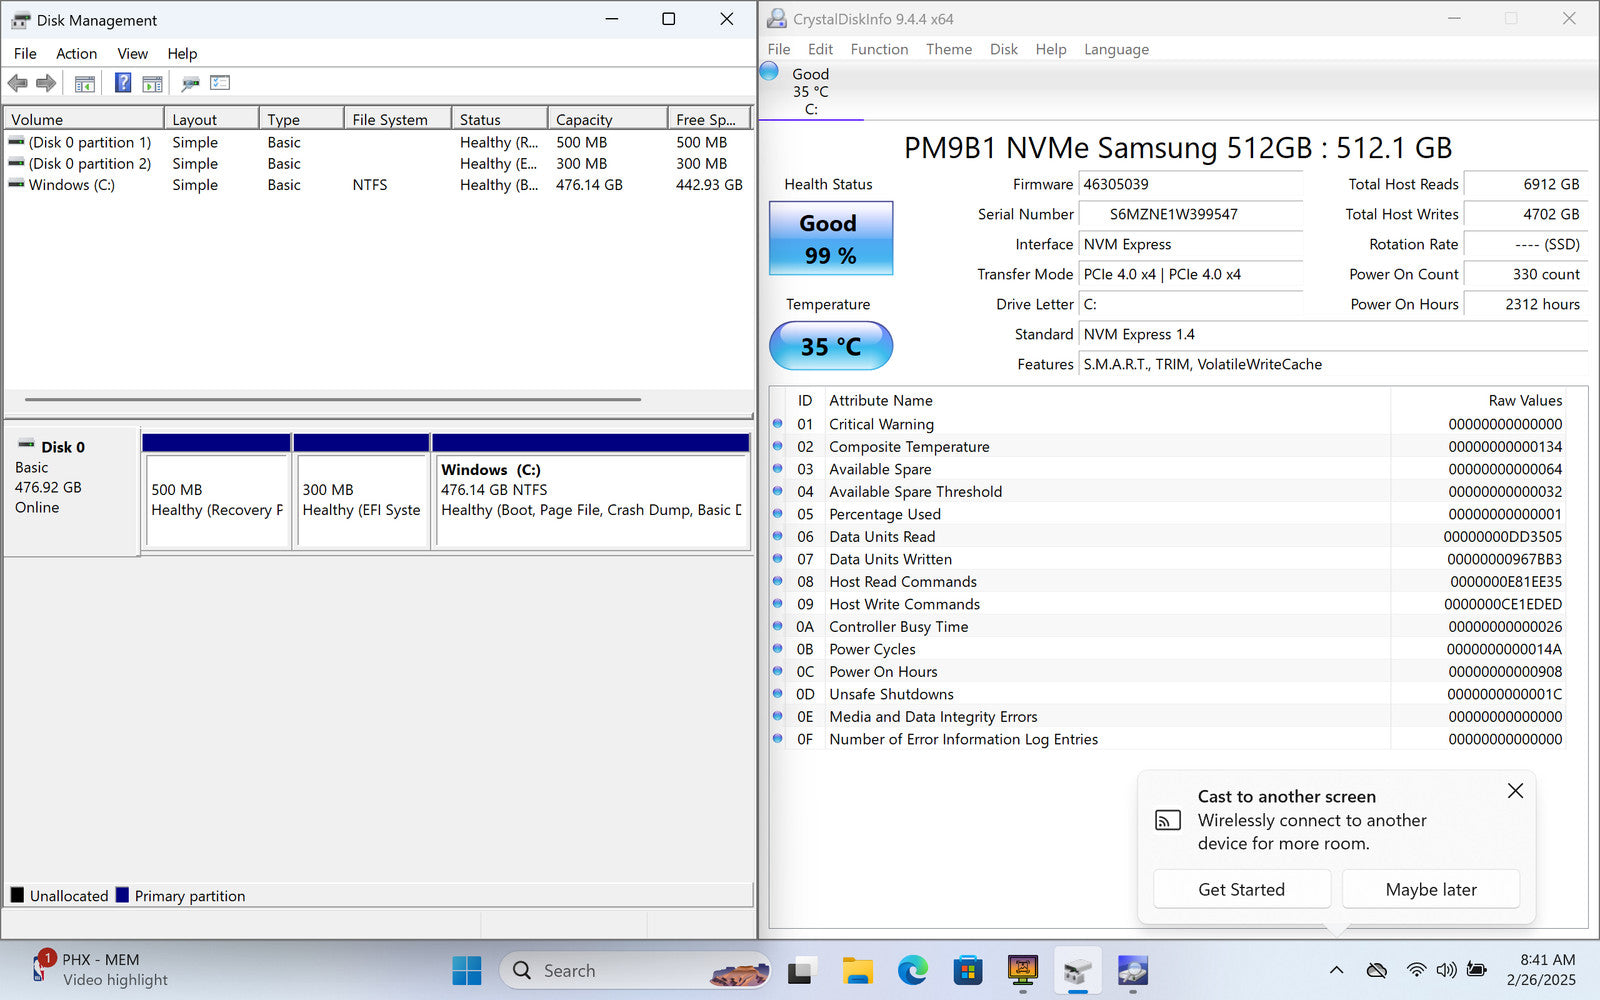Click the OneDrive cloud tray icon
The height and width of the screenshot is (1000, 1600).
click(1377, 970)
